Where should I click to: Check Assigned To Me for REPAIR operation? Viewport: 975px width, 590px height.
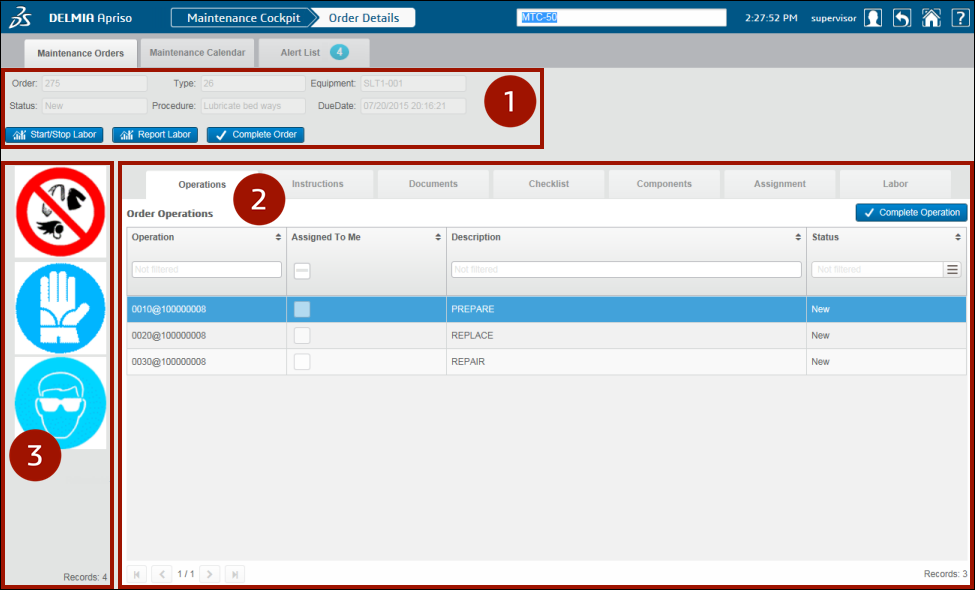click(x=302, y=362)
